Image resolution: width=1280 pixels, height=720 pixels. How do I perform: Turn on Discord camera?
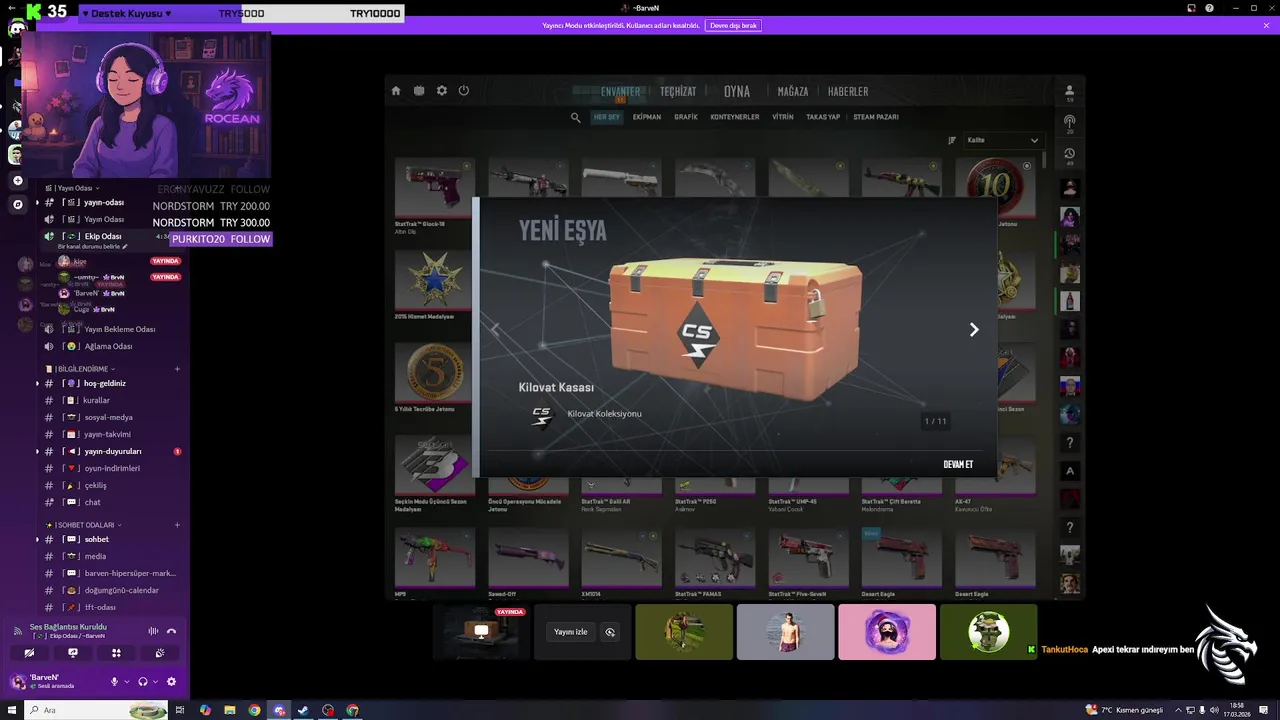point(29,653)
